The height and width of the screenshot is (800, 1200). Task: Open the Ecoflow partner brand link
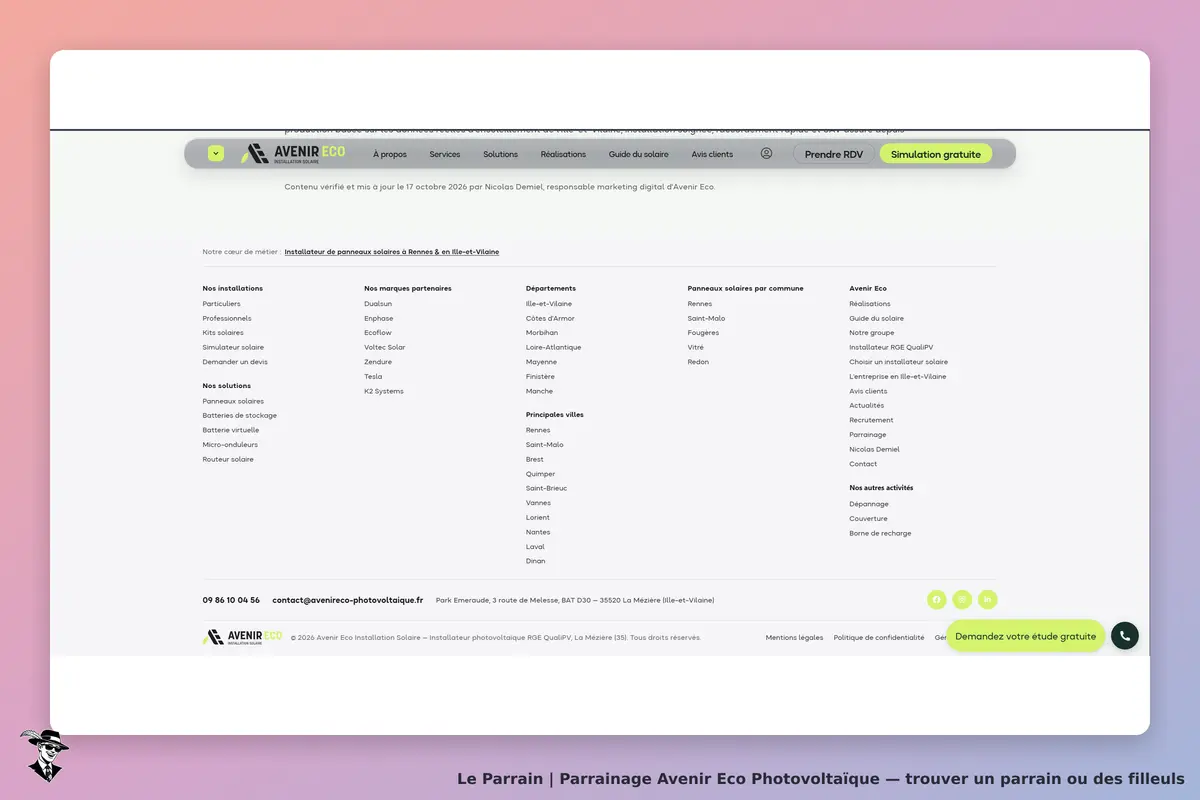(x=378, y=333)
